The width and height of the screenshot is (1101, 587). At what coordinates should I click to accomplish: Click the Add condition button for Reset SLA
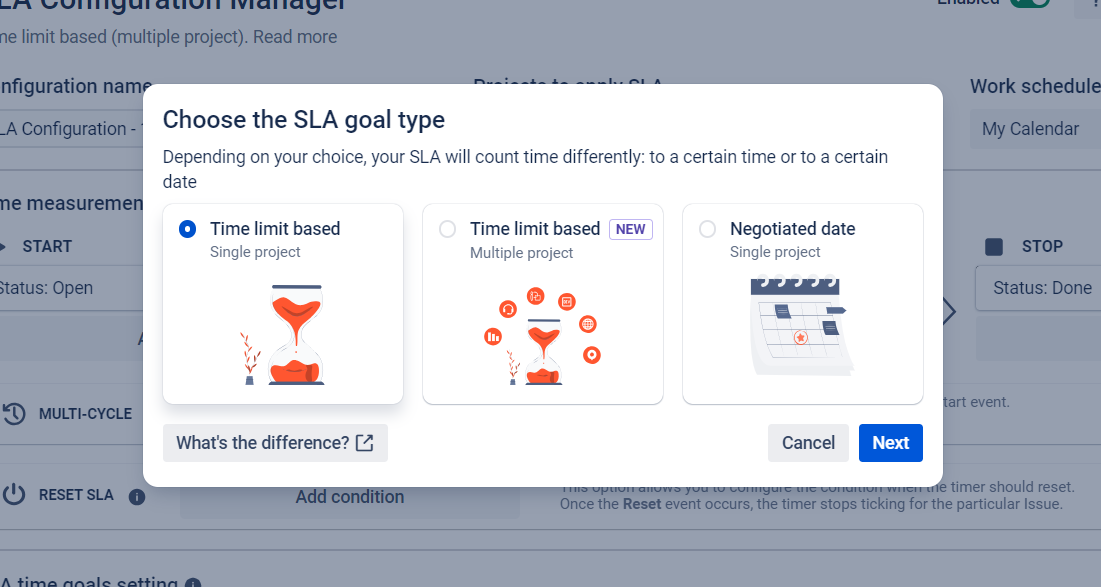click(350, 497)
